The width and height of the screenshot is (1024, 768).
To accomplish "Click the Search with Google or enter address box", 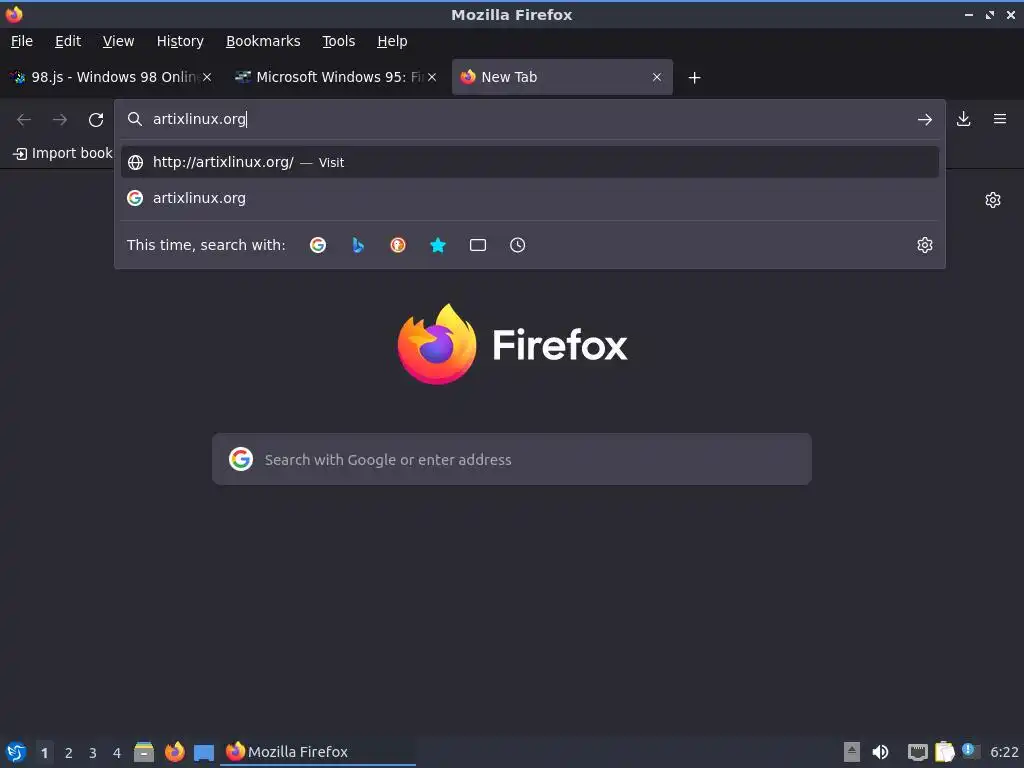I will pyautogui.click(x=512, y=459).
